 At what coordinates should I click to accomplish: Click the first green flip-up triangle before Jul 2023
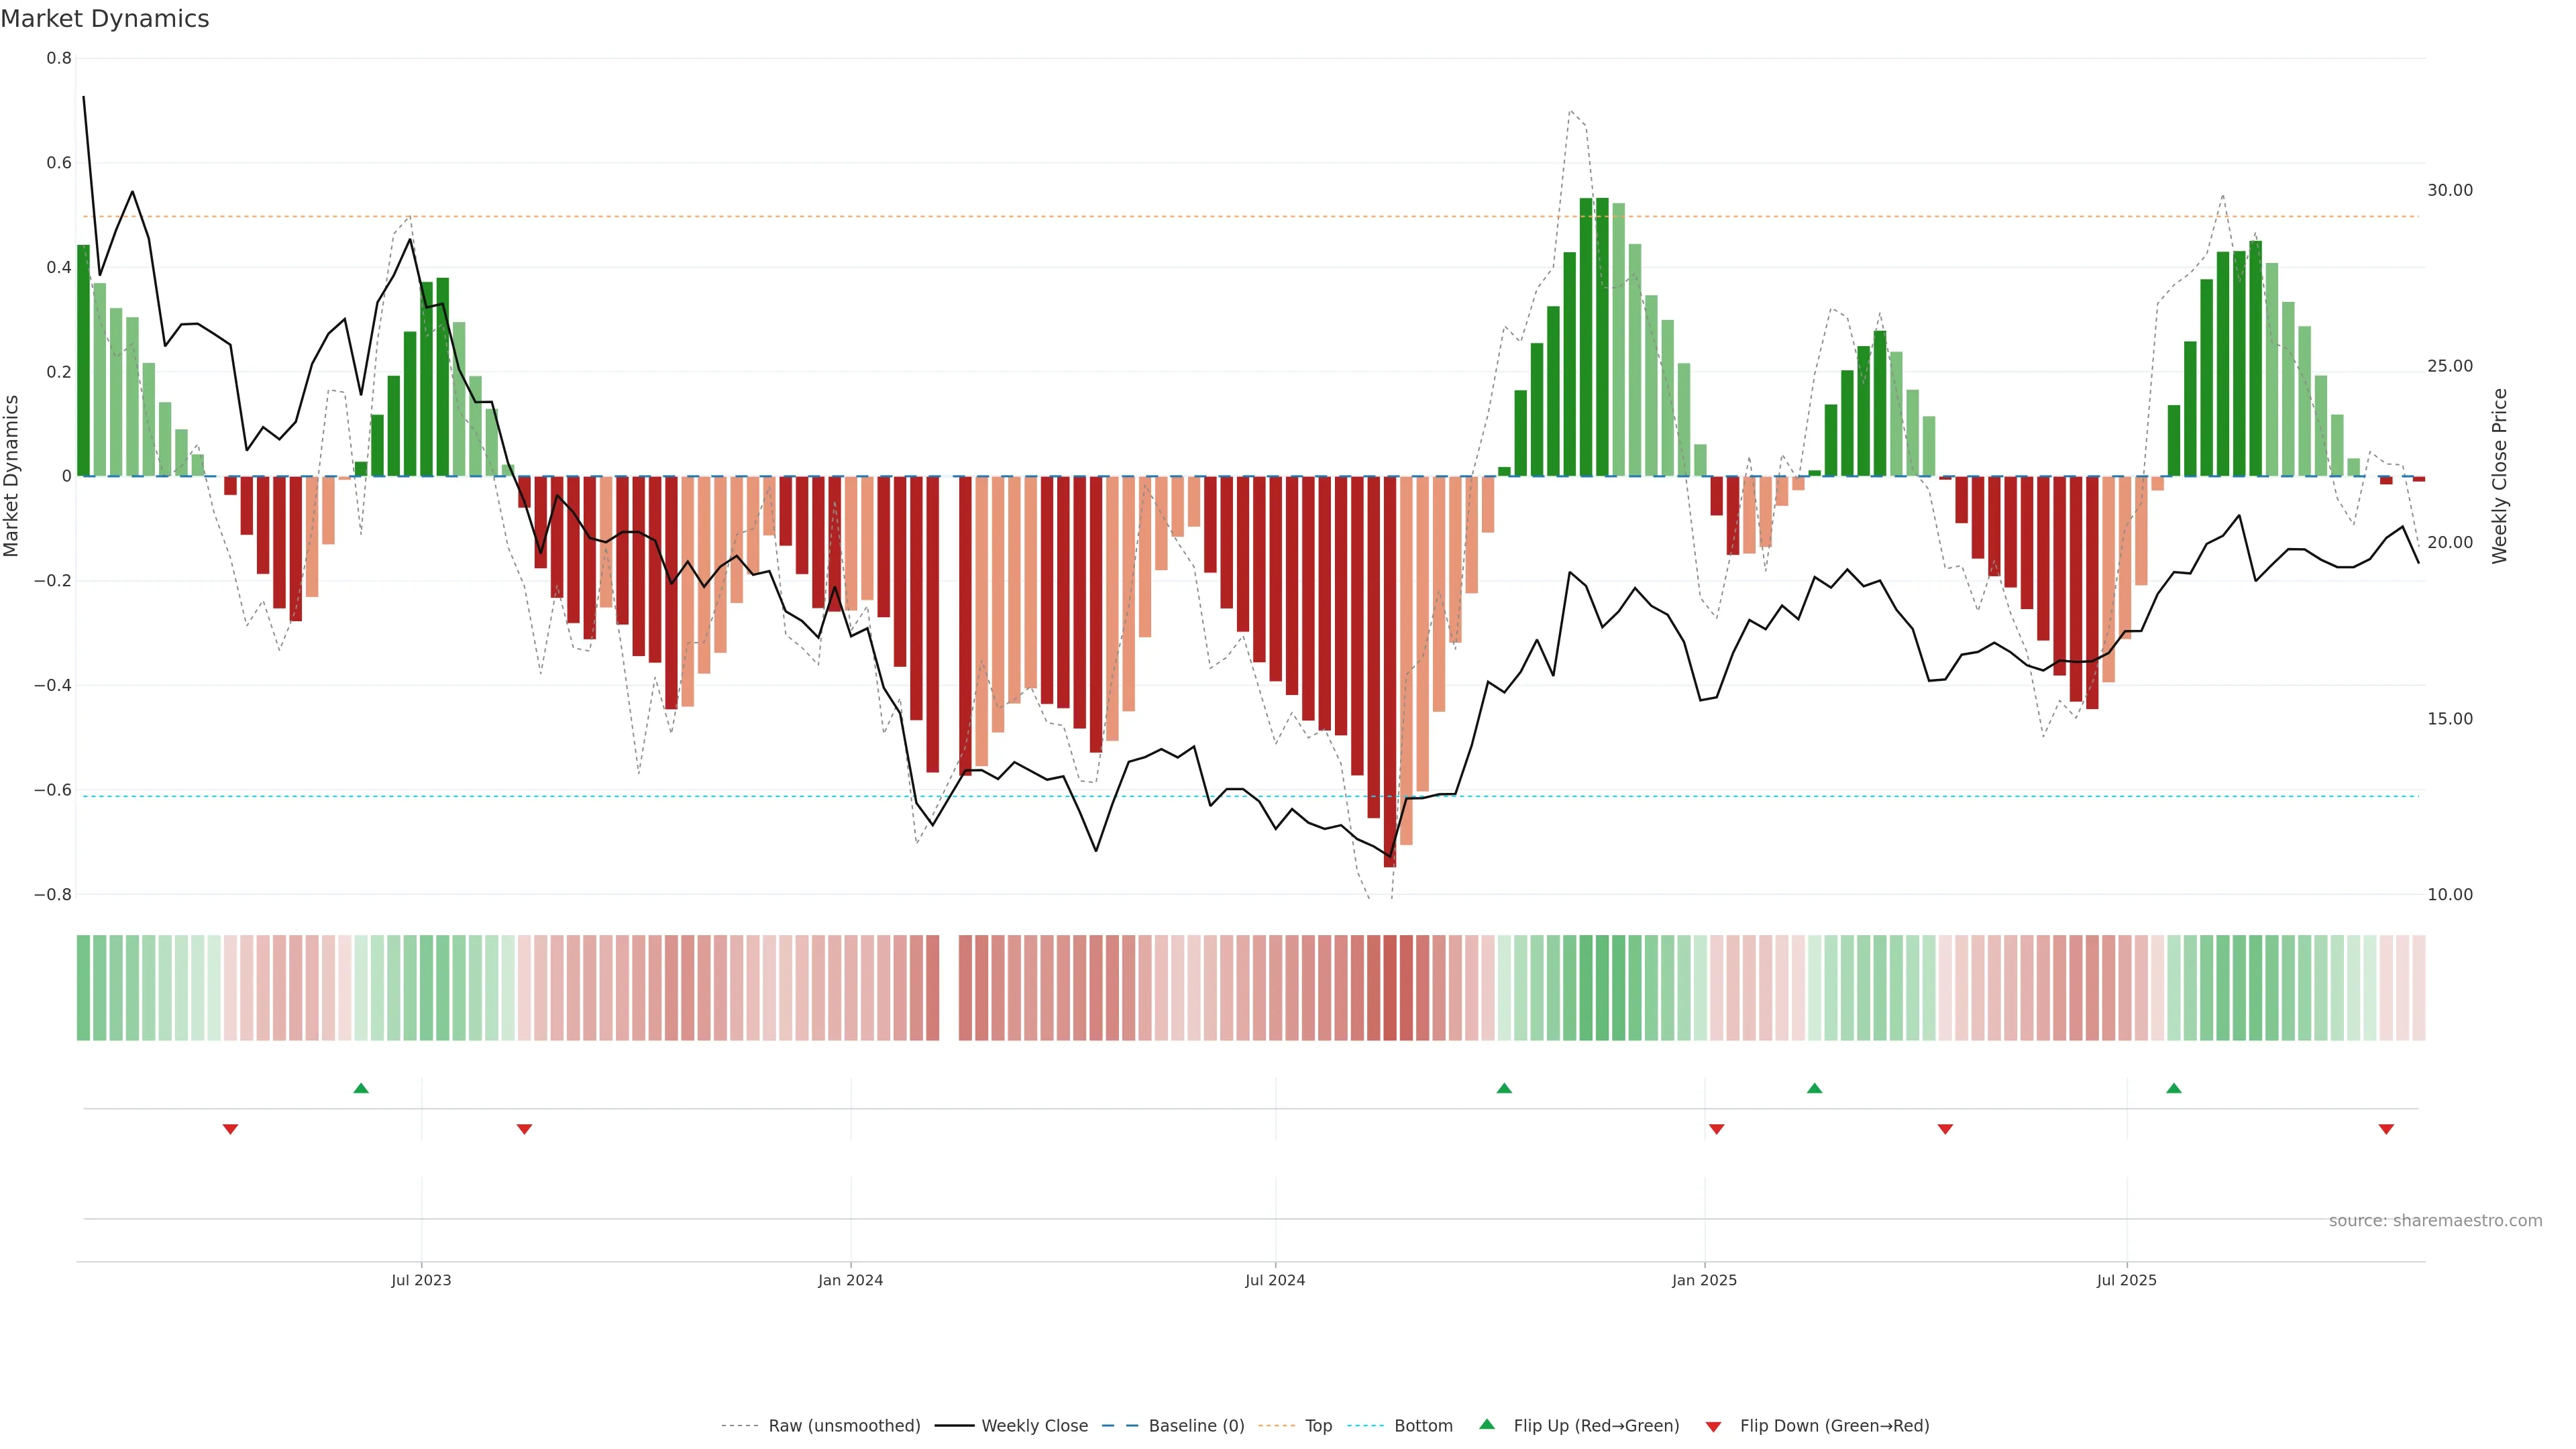click(x=361, y=1088)
